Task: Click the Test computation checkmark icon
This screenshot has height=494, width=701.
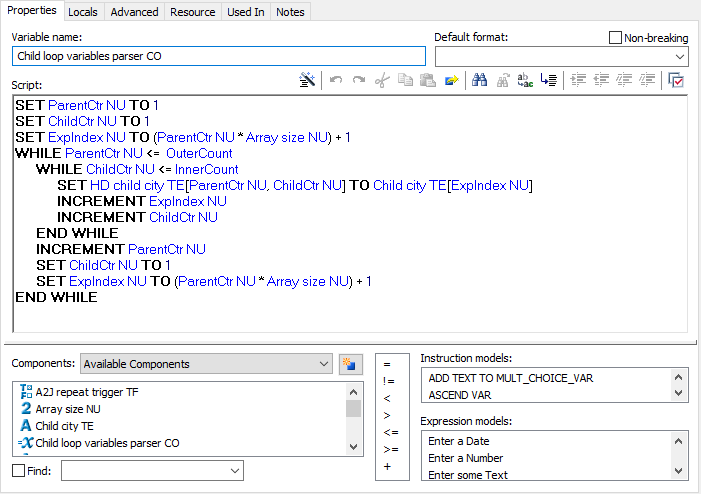Action: click(x=676, y=80)
